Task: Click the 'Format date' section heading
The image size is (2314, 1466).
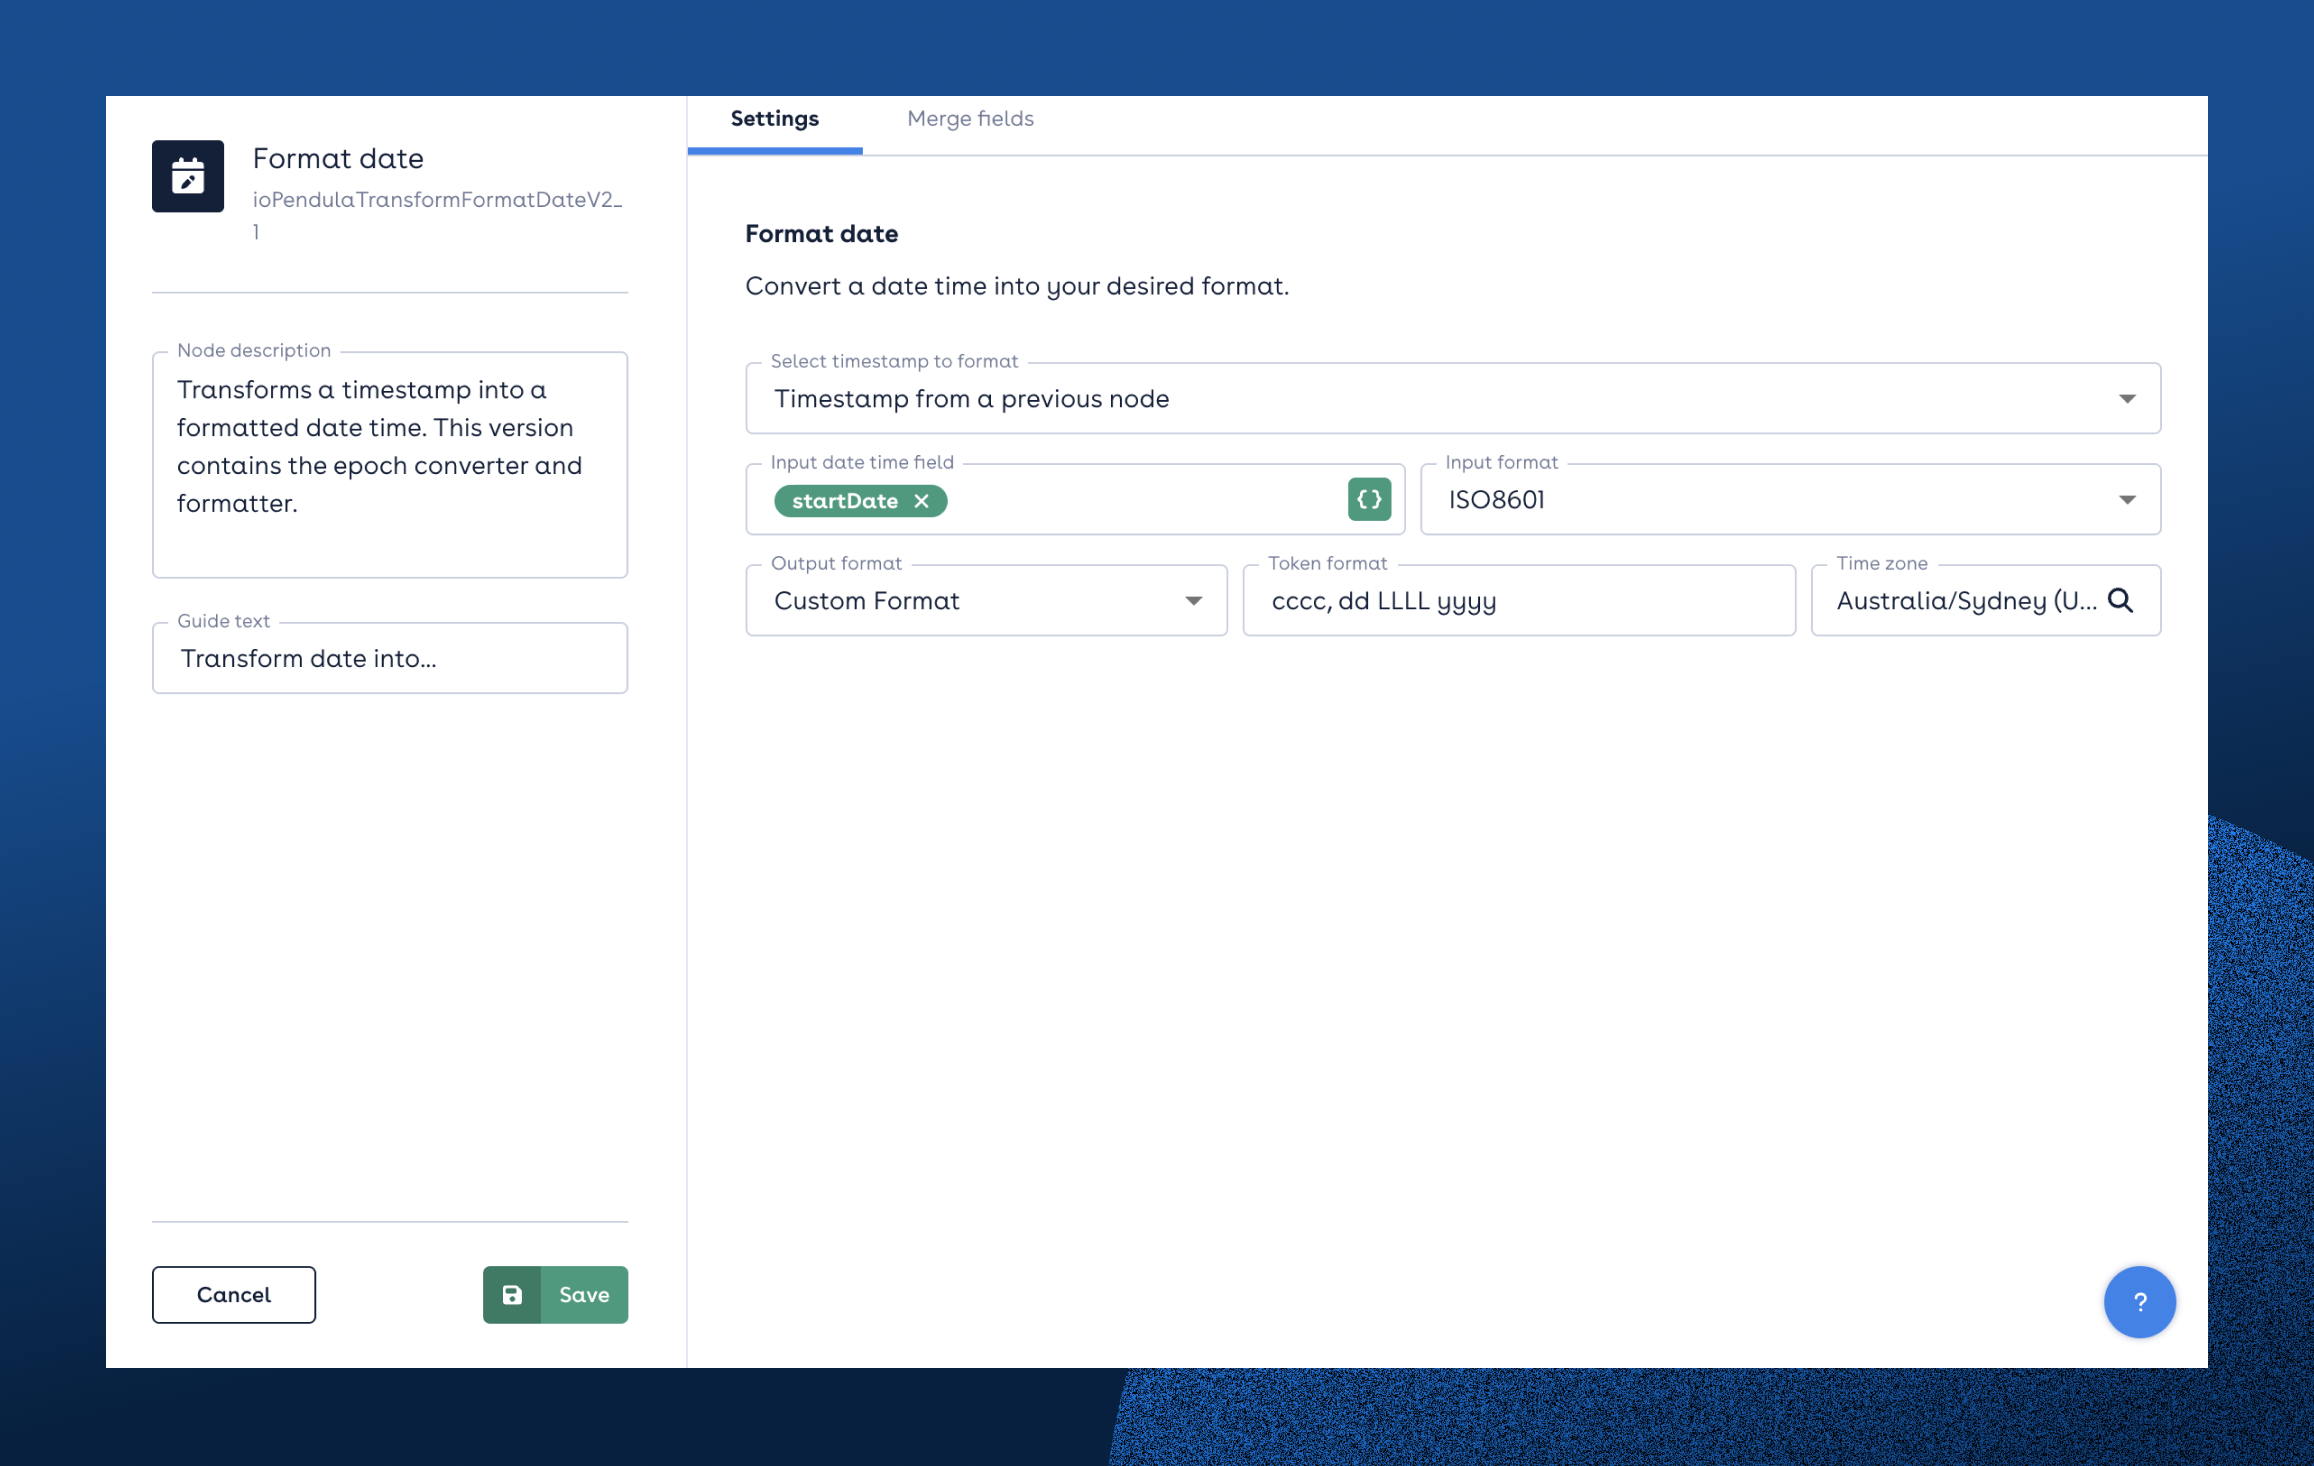Action: tap(821, 233)
